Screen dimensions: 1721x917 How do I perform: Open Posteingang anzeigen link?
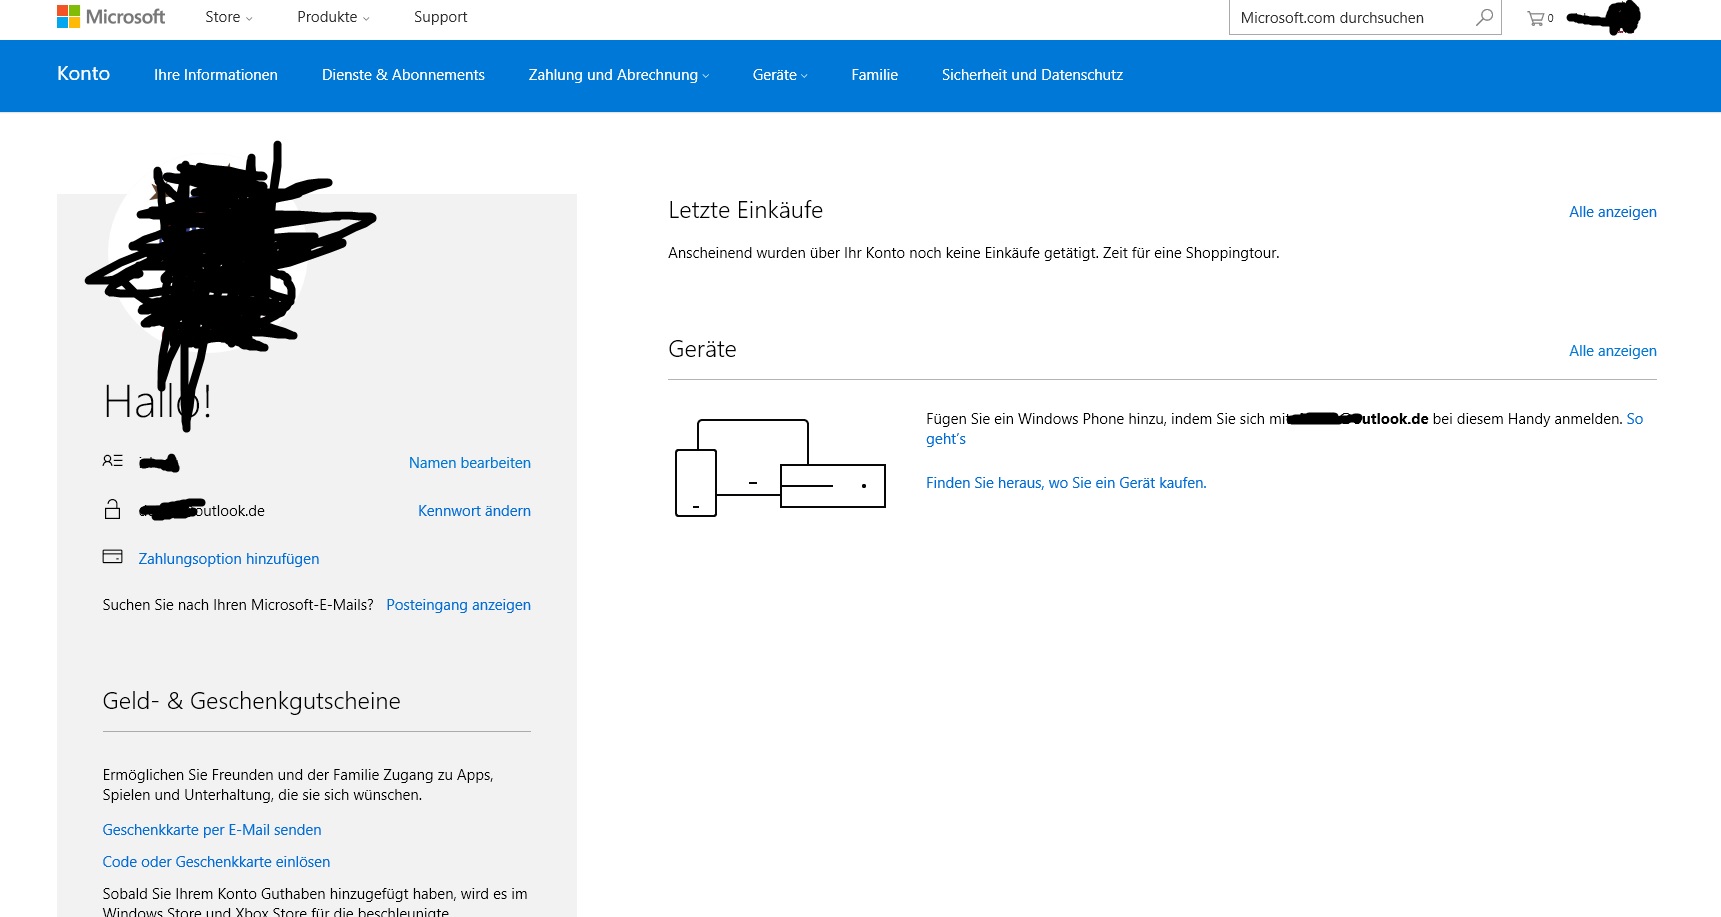coord(458,605)
